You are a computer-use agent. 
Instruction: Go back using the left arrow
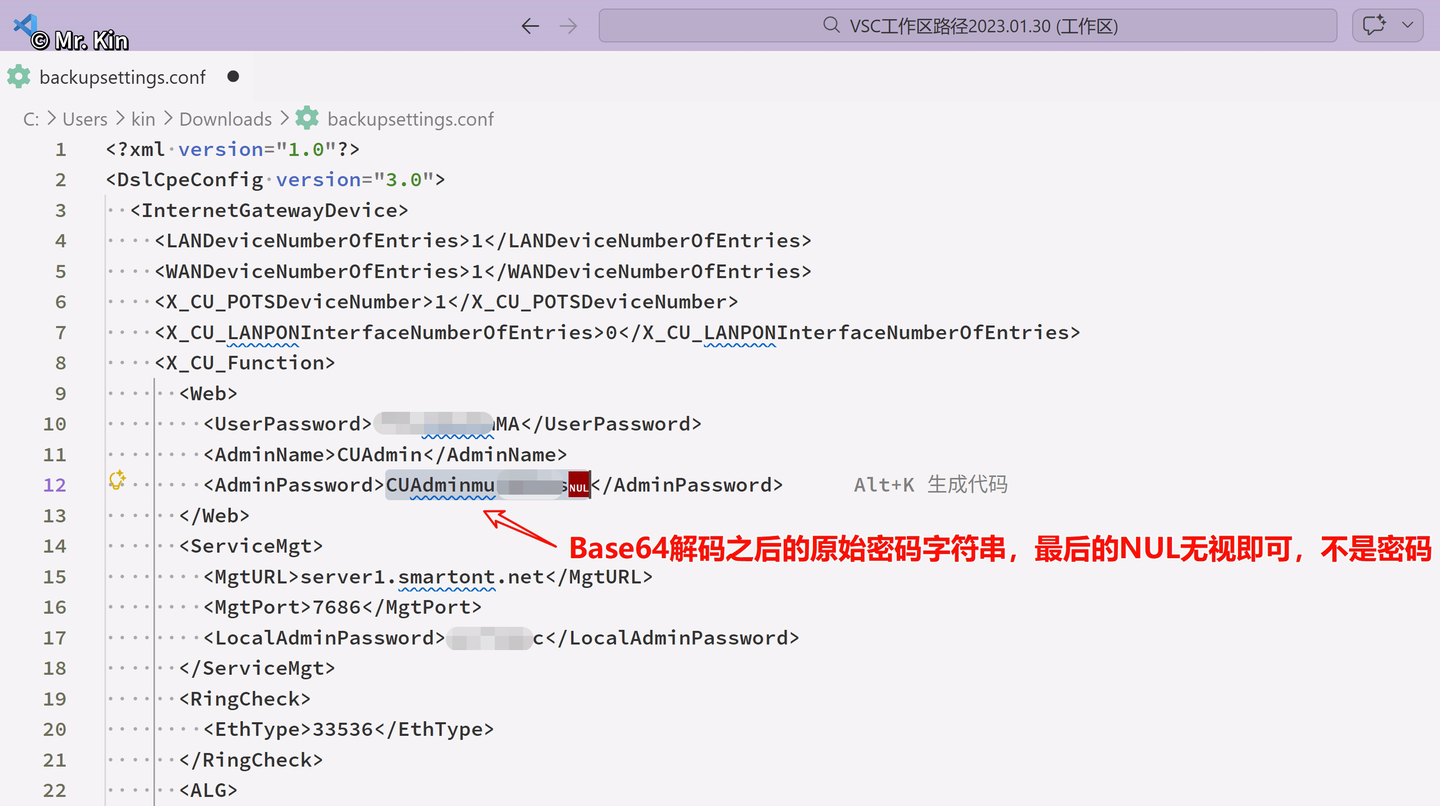pyautogui.click(x=530, y=26)
